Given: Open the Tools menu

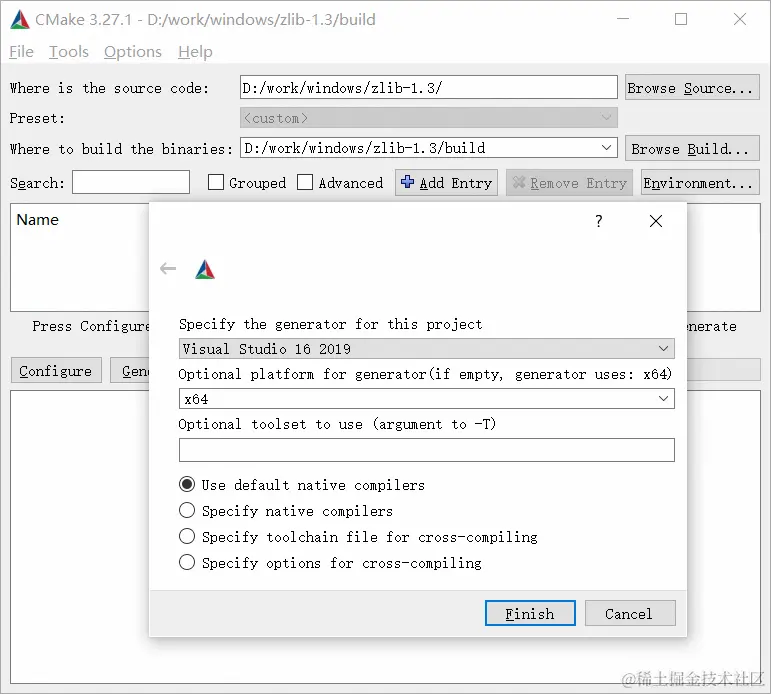Looking at the screenshot, I should tap(69, 52).
